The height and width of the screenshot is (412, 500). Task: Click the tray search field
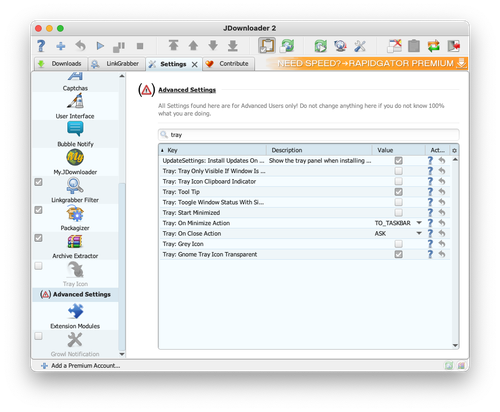309,135
